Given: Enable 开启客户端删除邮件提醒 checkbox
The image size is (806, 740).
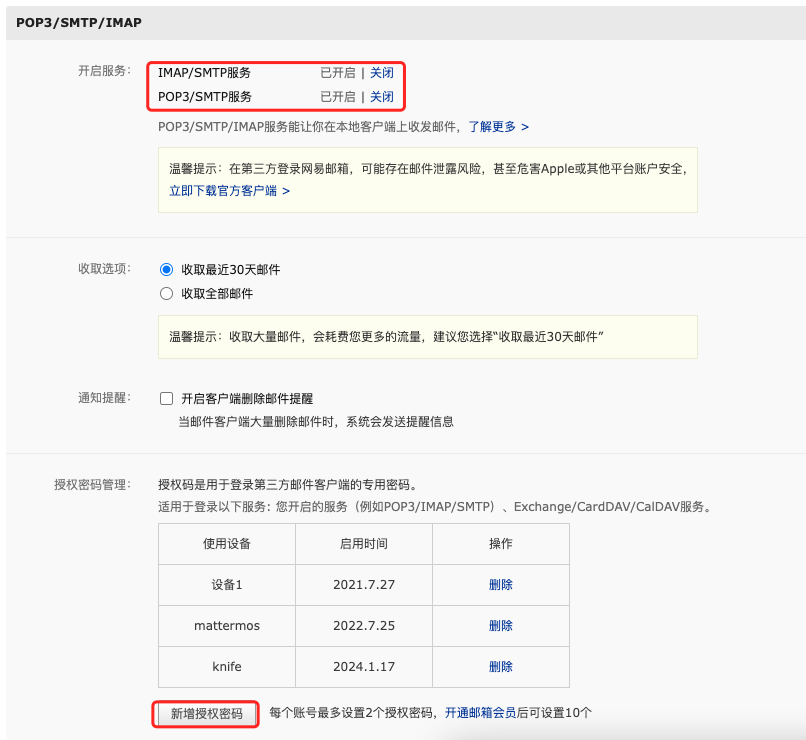Looking at the screenshot, I should (167, 398).
